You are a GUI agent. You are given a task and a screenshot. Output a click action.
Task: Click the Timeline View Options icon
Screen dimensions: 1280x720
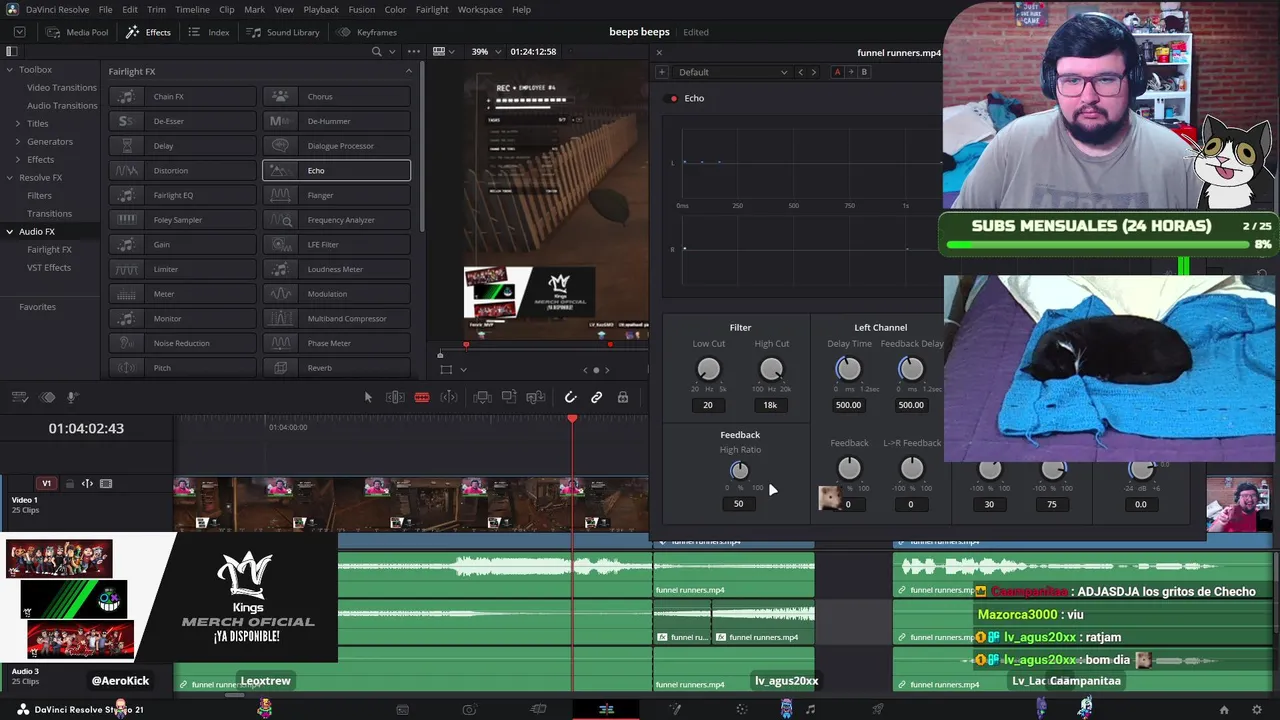(x=20, y=397)
